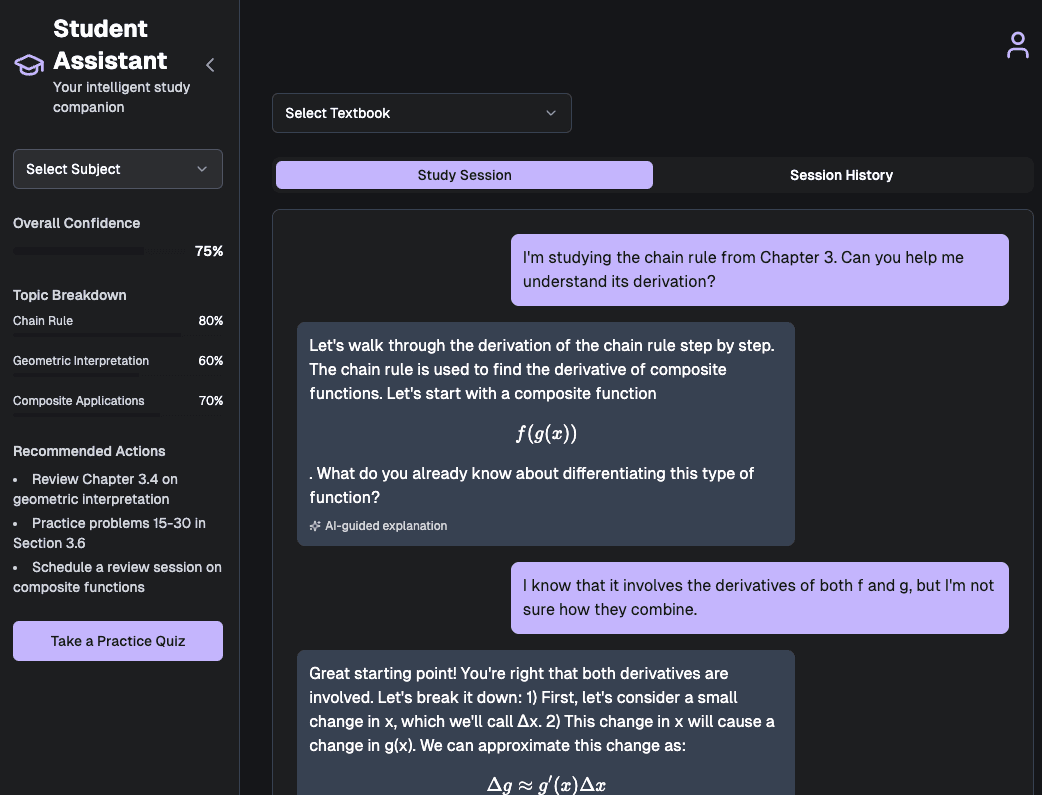This screenshot has width=1042, height=795.
Task: Click the Take a Practice Quiz button
Action: [117, 641]
